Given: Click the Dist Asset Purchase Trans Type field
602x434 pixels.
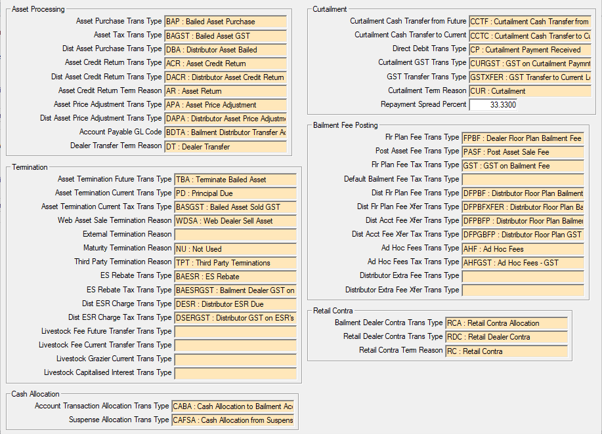Looking at the screenshot, I should (x=225, y=50).
